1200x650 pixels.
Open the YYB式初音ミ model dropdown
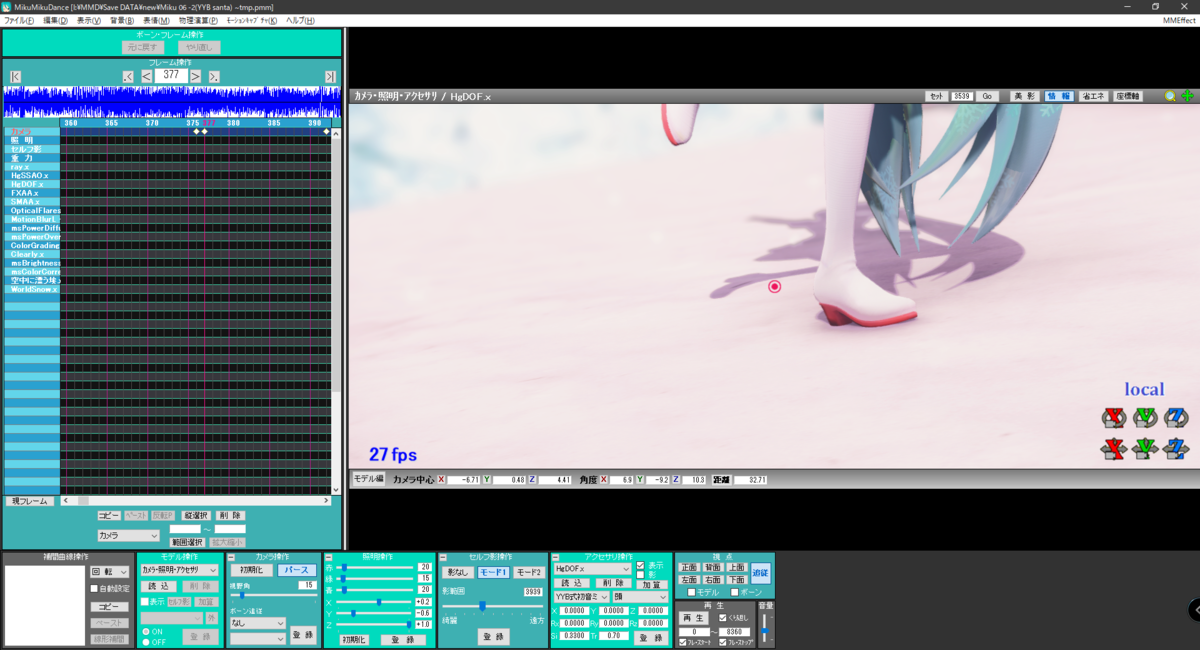(x=581, y=596)
